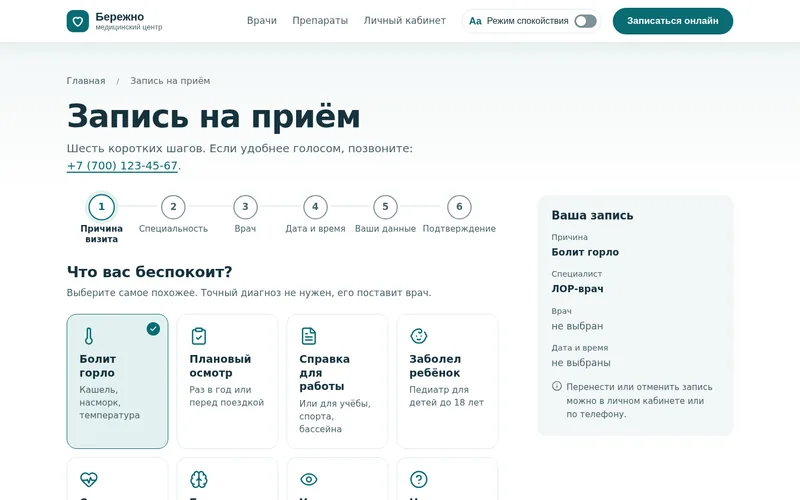The height and width of the screenshot is (500, 800).
Task: Choose the Заболел ребёнок reason card
Action: pyautogui.click(x=447, y=381)
